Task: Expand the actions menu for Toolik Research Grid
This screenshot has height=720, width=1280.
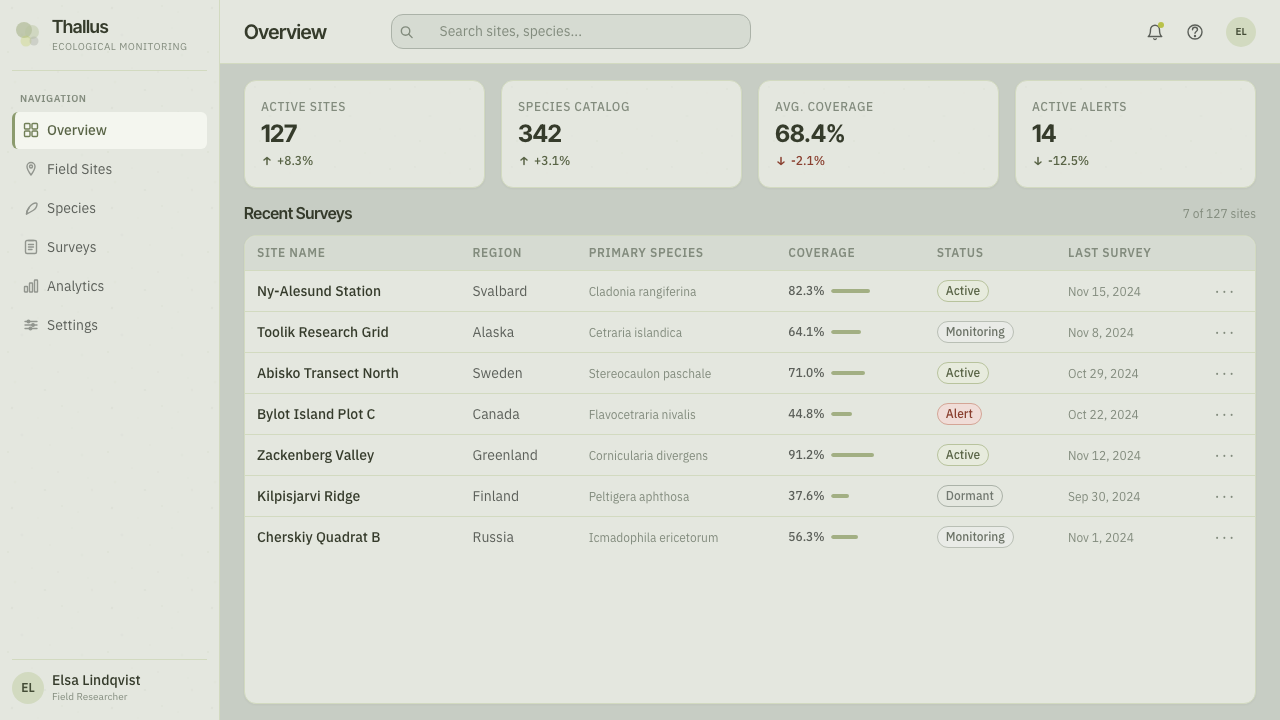Action: point(1225,332)
